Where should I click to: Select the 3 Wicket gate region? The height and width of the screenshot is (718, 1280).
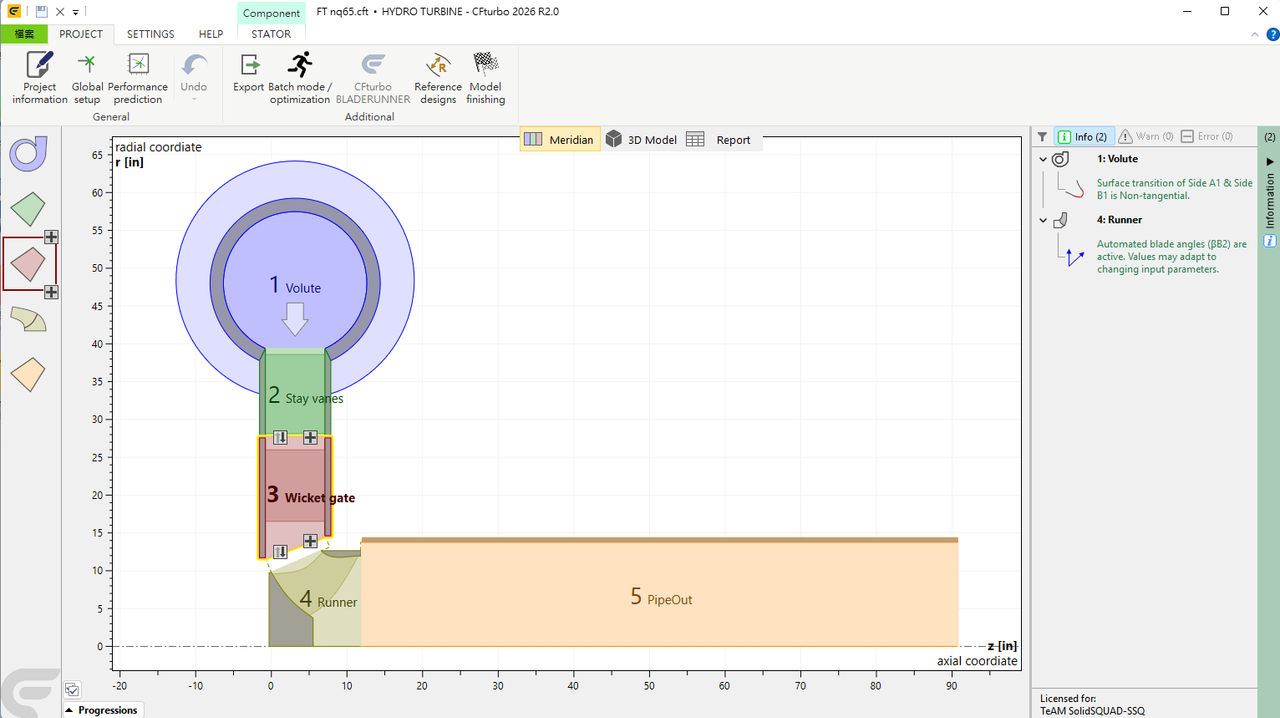click(295, 496)
